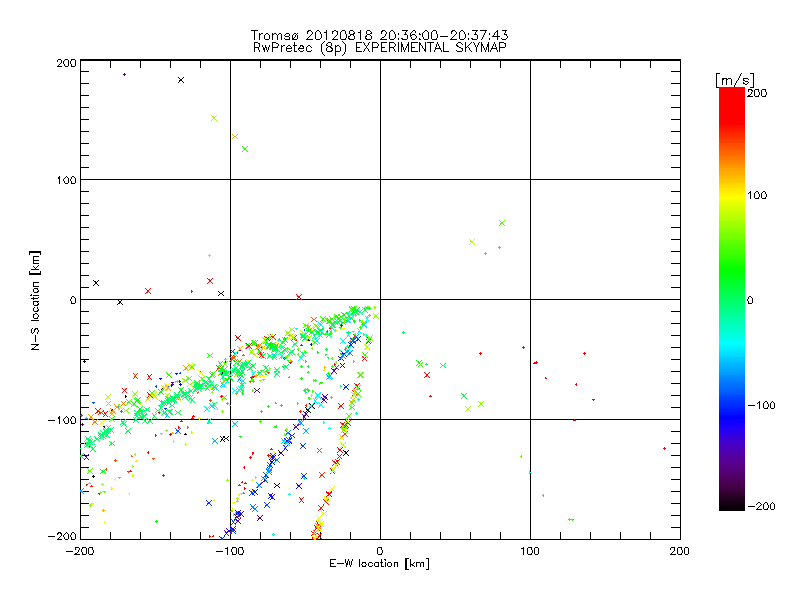Click the colorbar label '200' at top

[757, 93]
